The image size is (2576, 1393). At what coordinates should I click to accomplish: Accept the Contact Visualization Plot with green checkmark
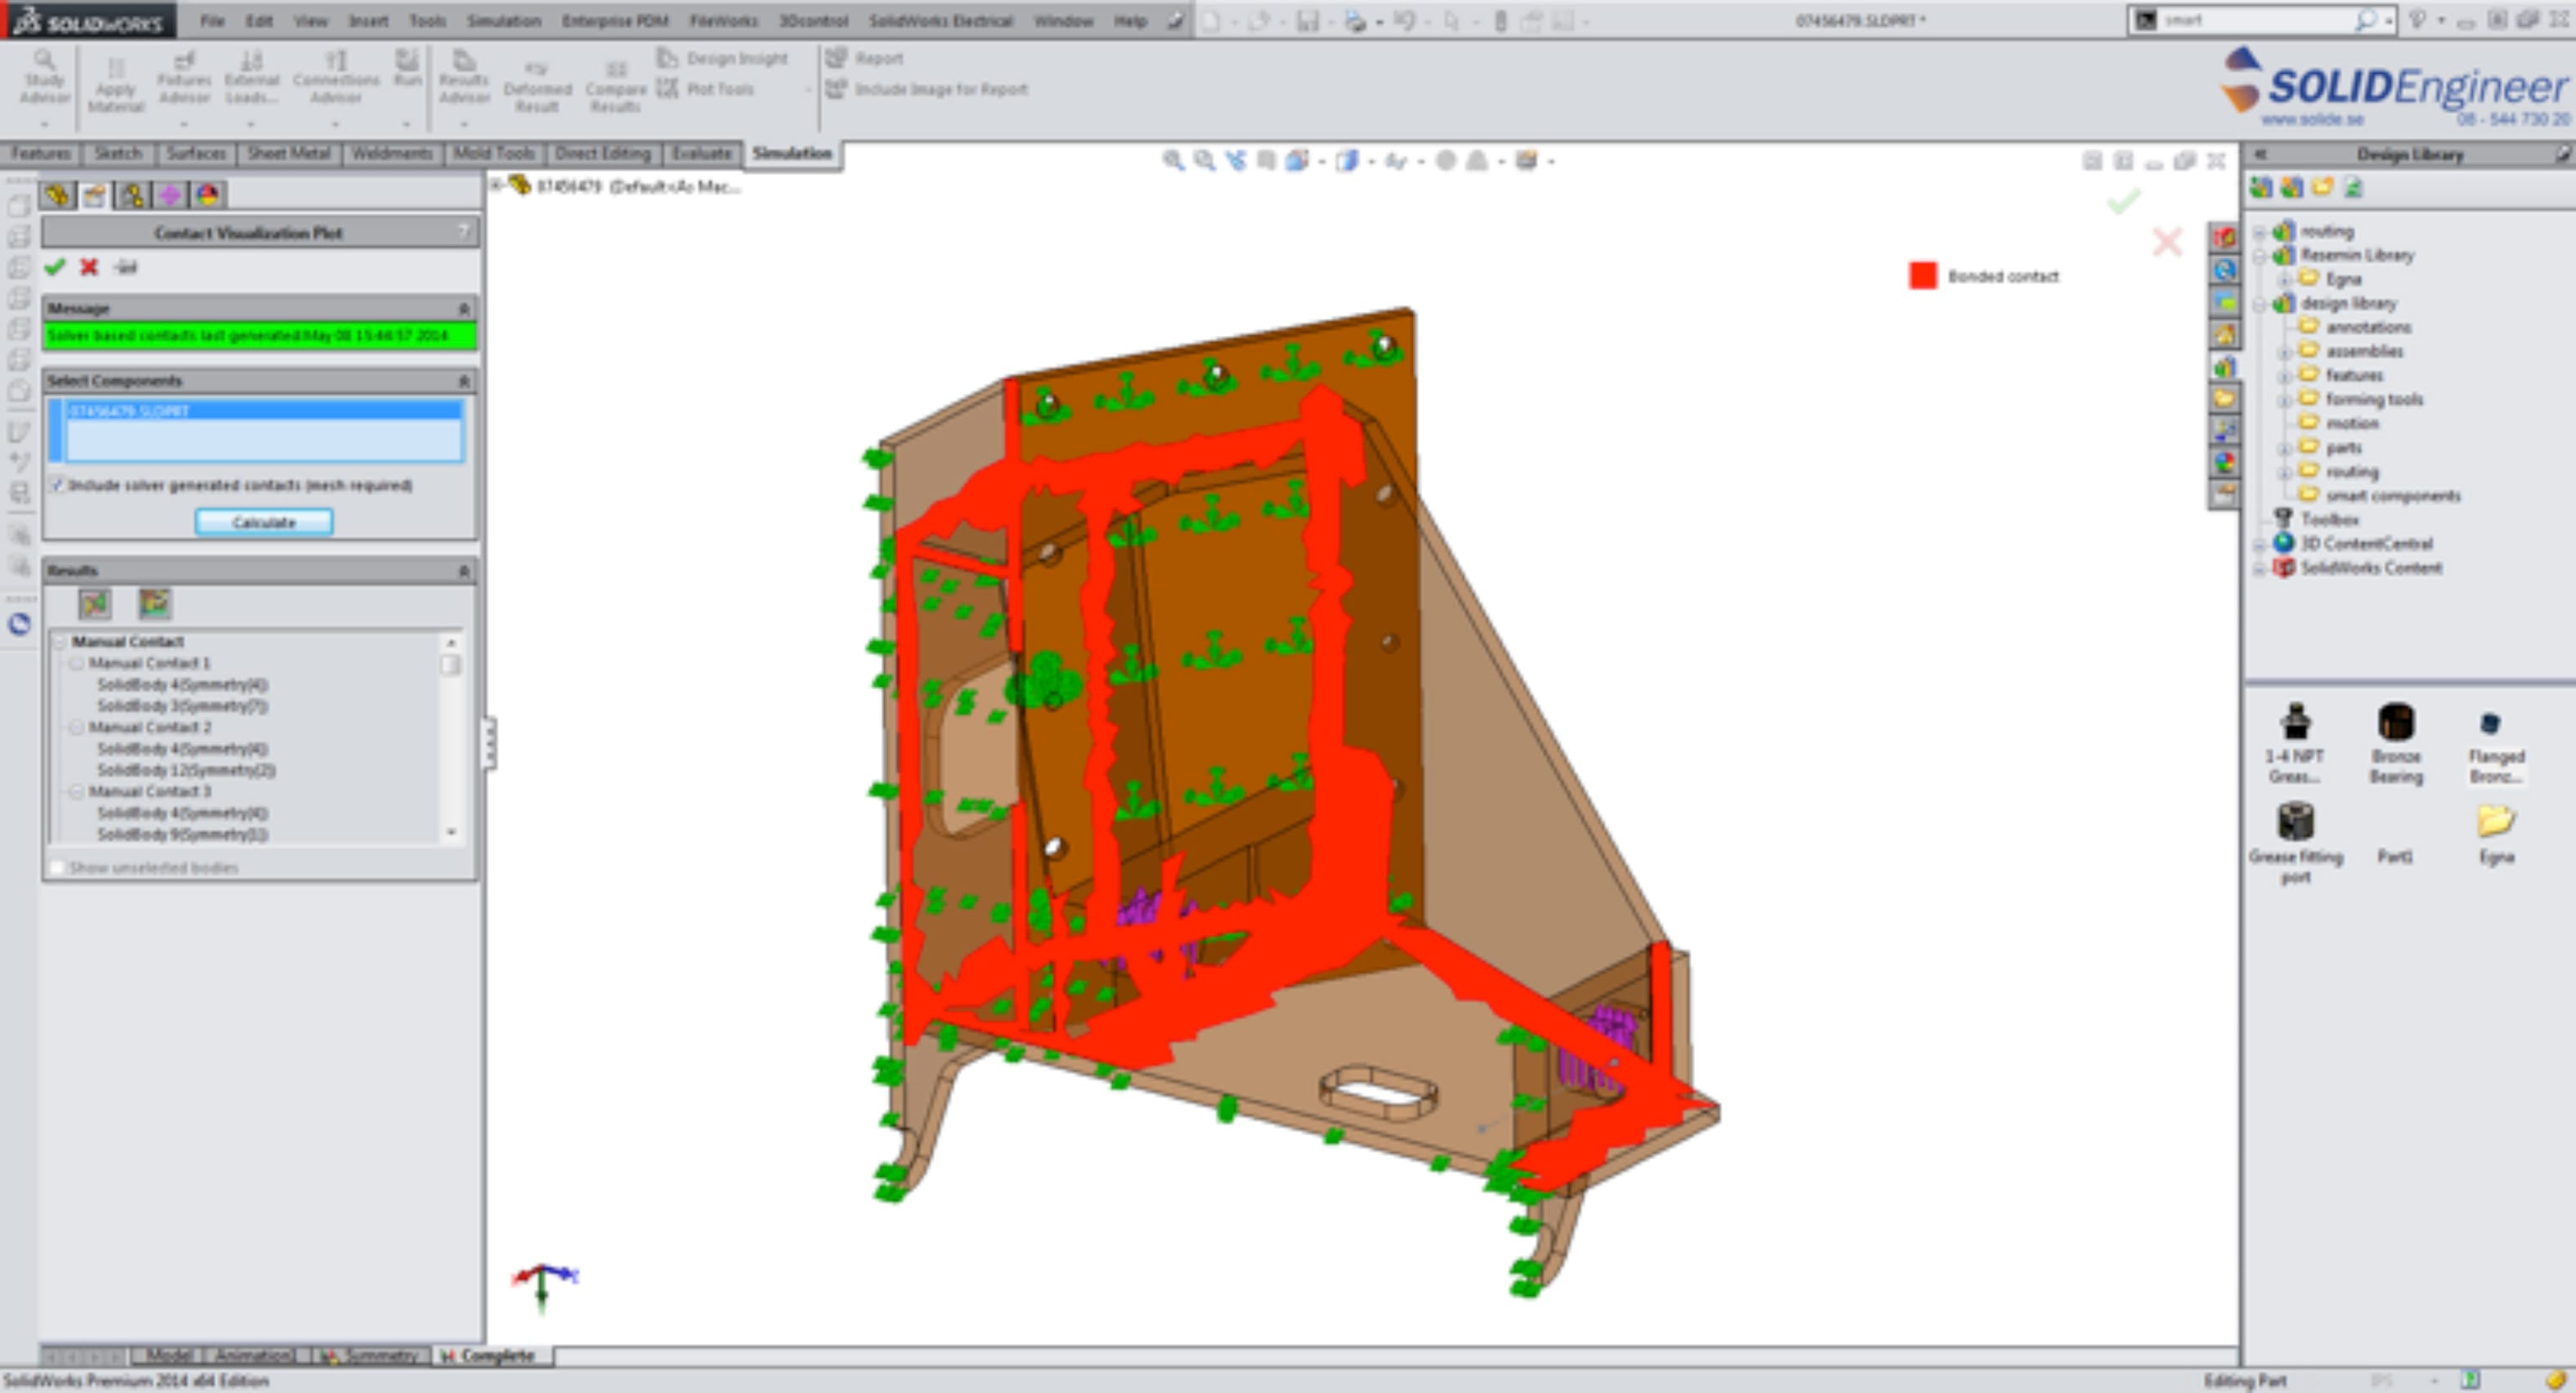coord(55,267)
